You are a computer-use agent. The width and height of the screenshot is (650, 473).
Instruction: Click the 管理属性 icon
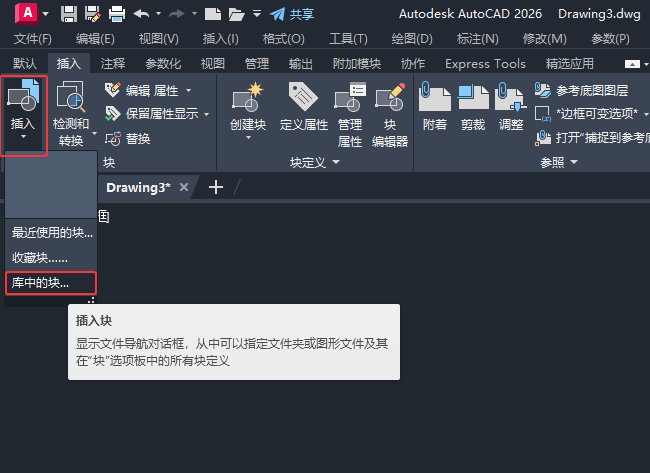(x=350, y=97)
